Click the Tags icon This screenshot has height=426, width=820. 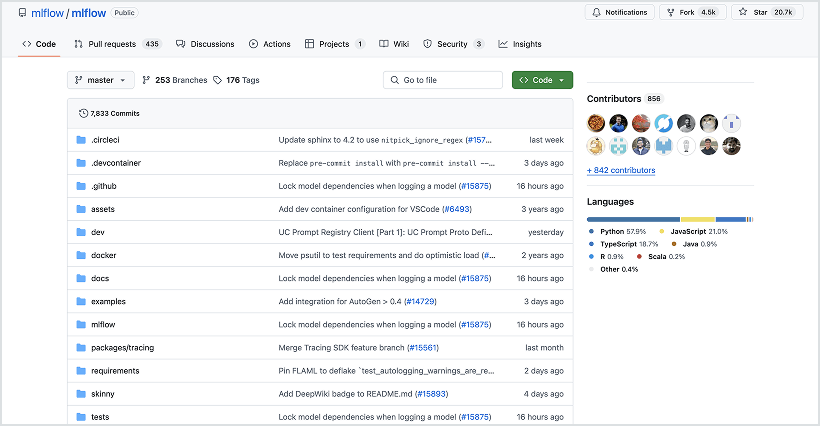point(218,80)
